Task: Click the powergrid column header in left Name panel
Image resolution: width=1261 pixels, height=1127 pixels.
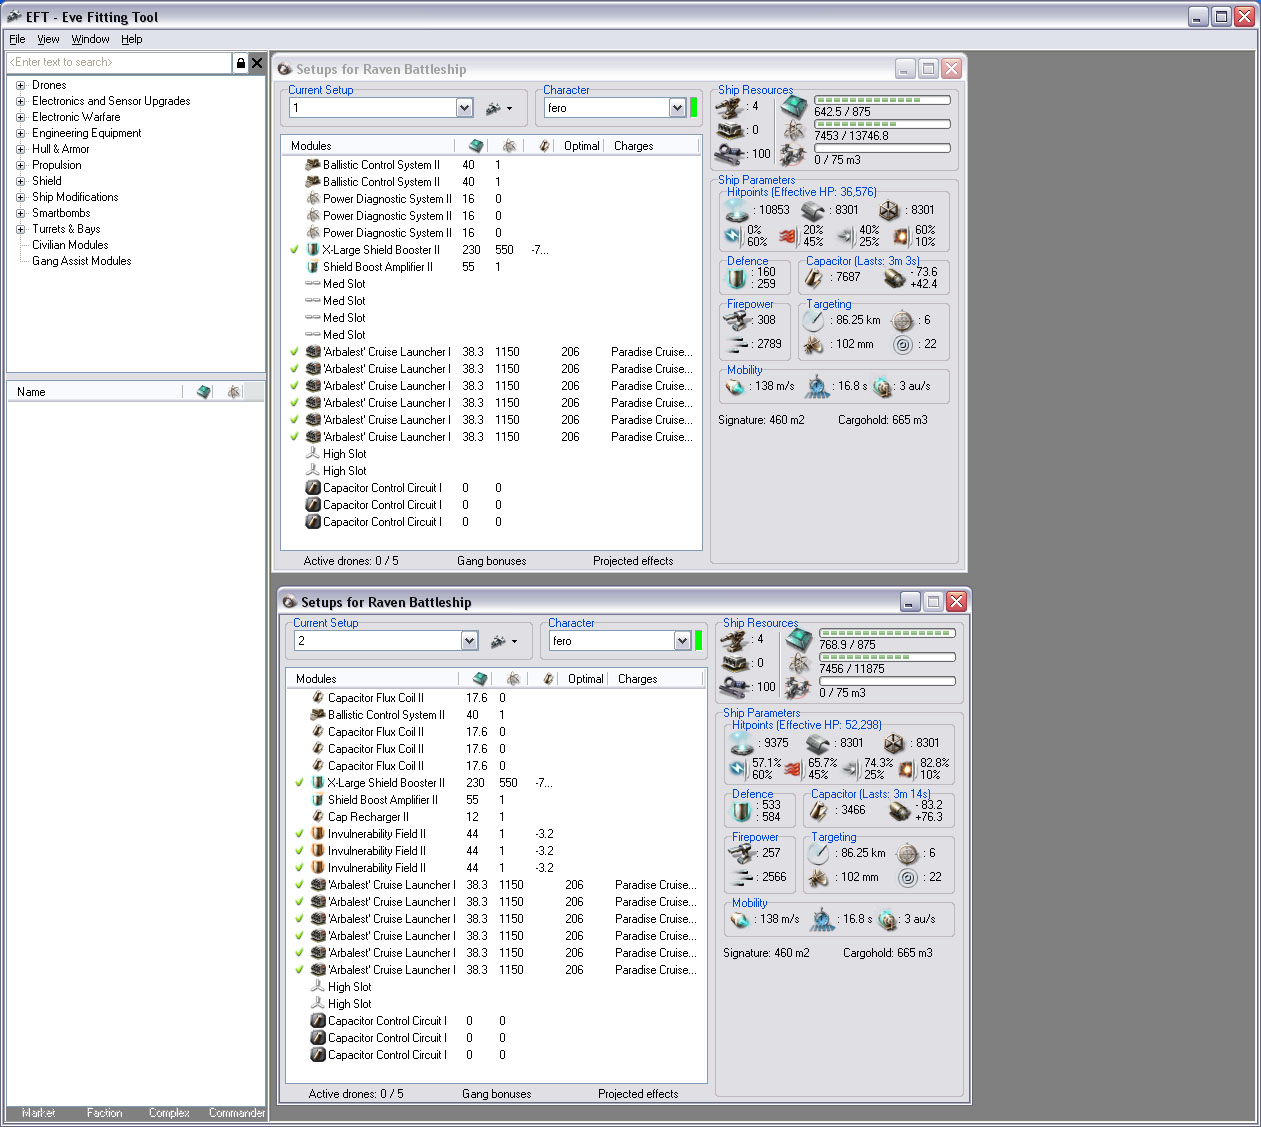Action: tap(233, 392)
